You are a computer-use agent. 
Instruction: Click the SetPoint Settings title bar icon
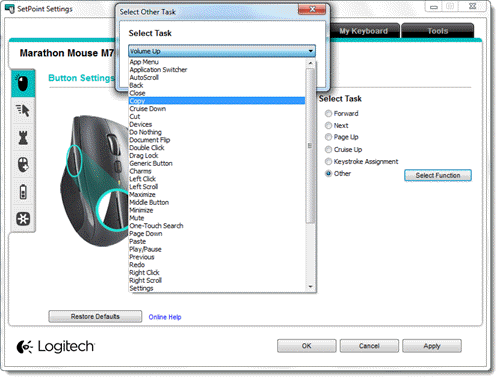(x=10, y=9)
